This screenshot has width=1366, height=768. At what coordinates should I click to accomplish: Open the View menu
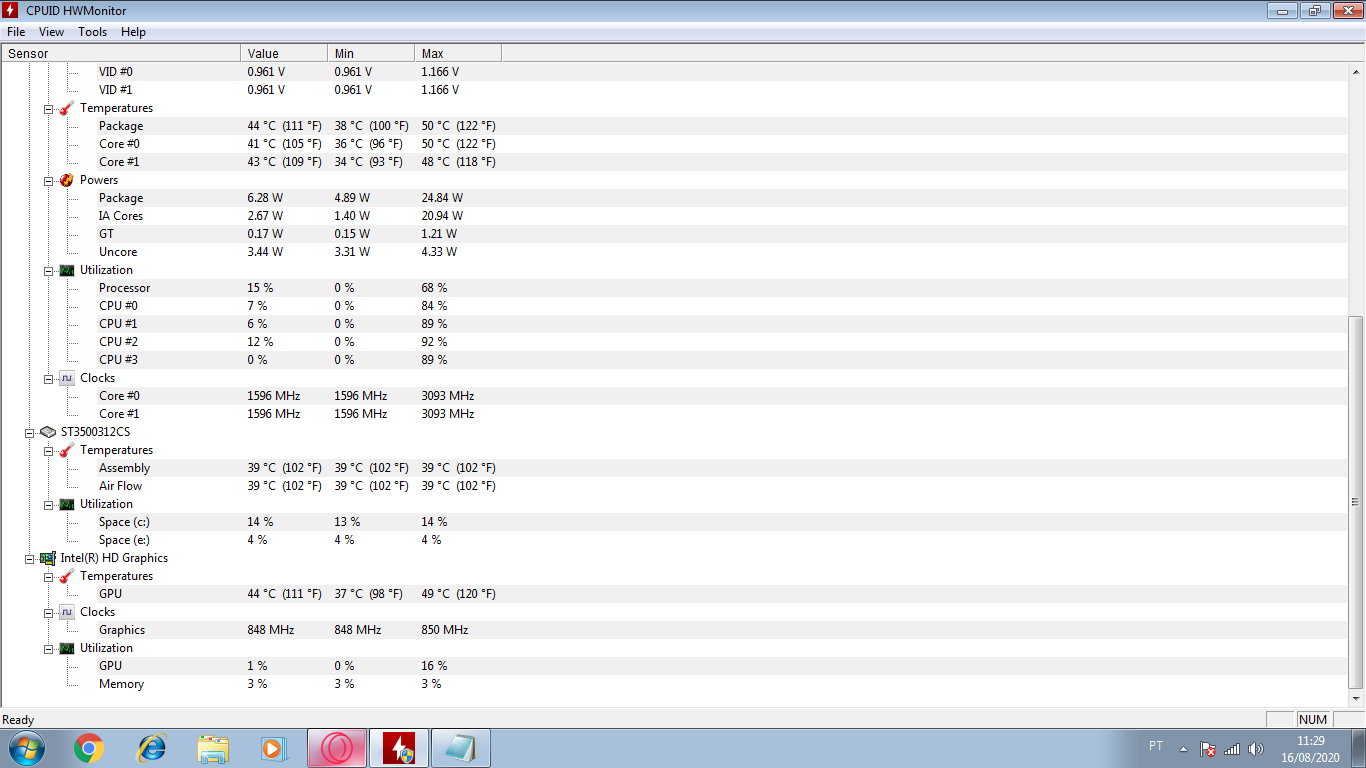pyautogui.click(x=51, y=32)
